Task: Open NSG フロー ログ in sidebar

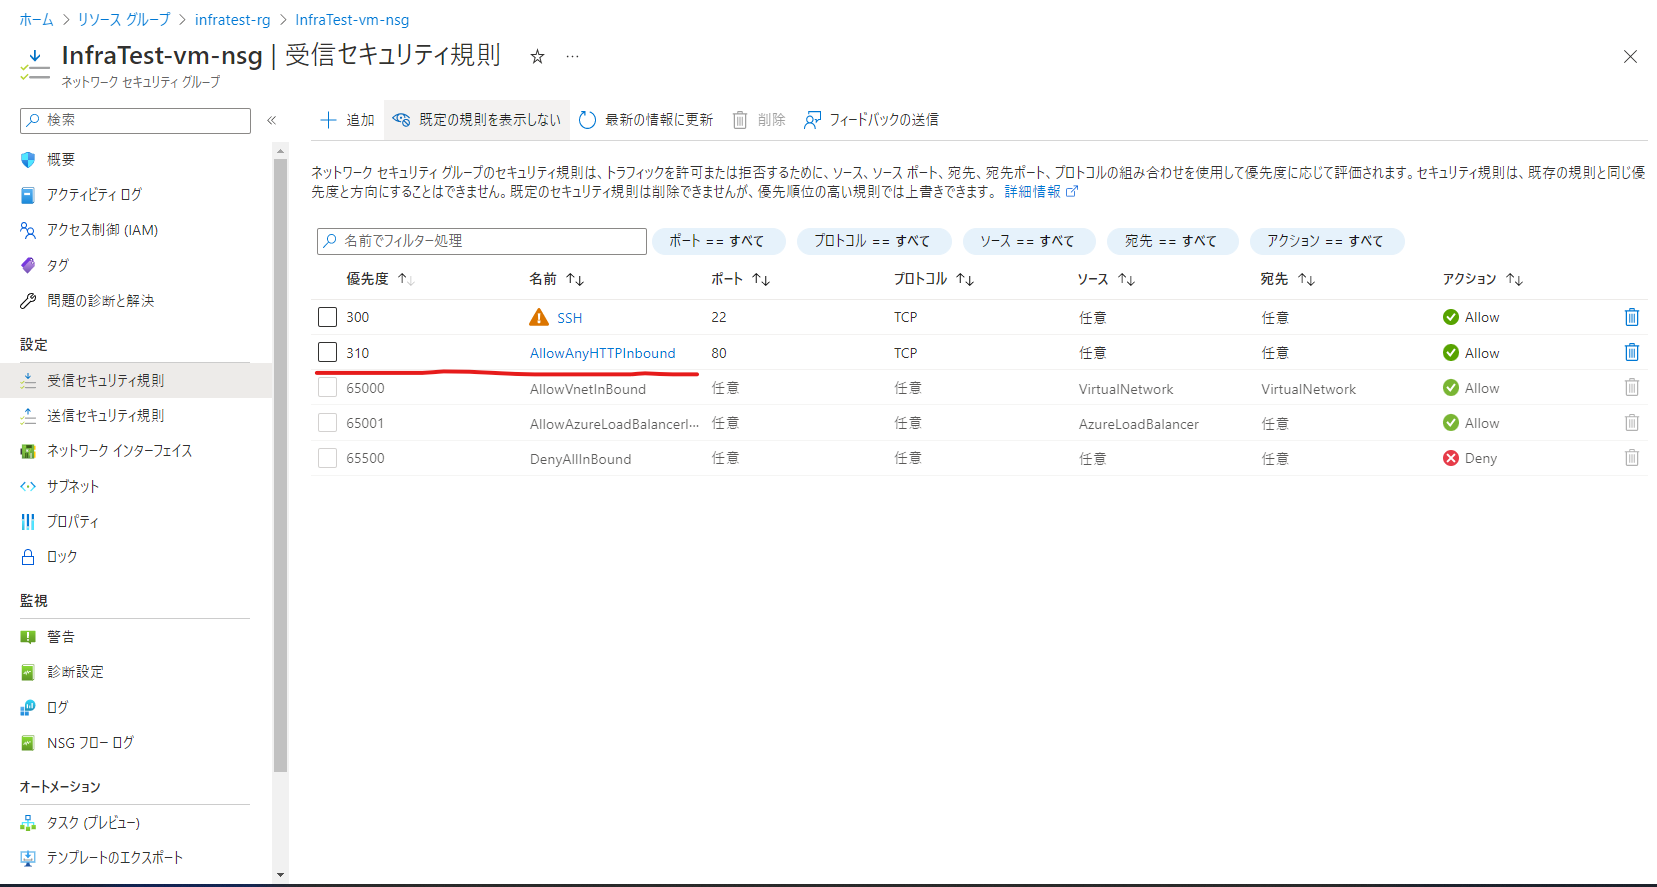Action: point(90,743)
